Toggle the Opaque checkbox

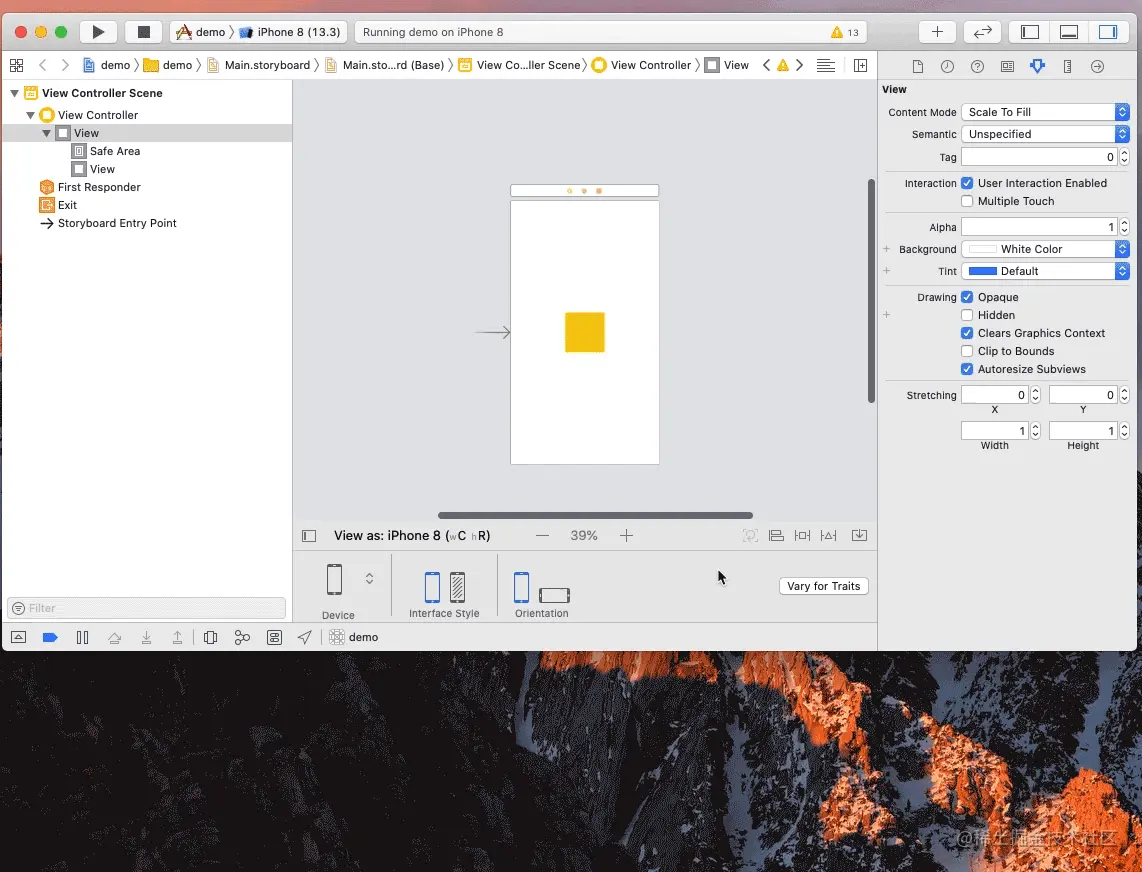click(967, 297)
